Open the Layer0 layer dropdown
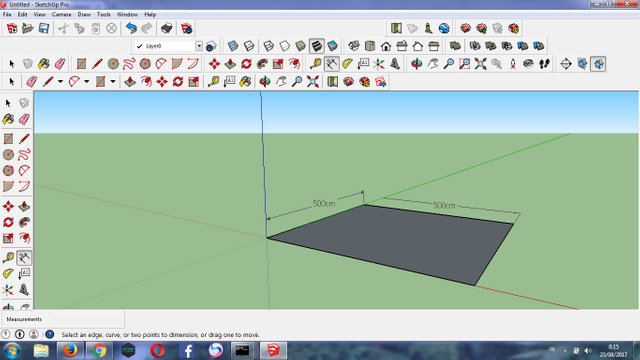Image resolution: width=640 pixels, height=360 pixels. pyautogui.click(x=199, y=46)
